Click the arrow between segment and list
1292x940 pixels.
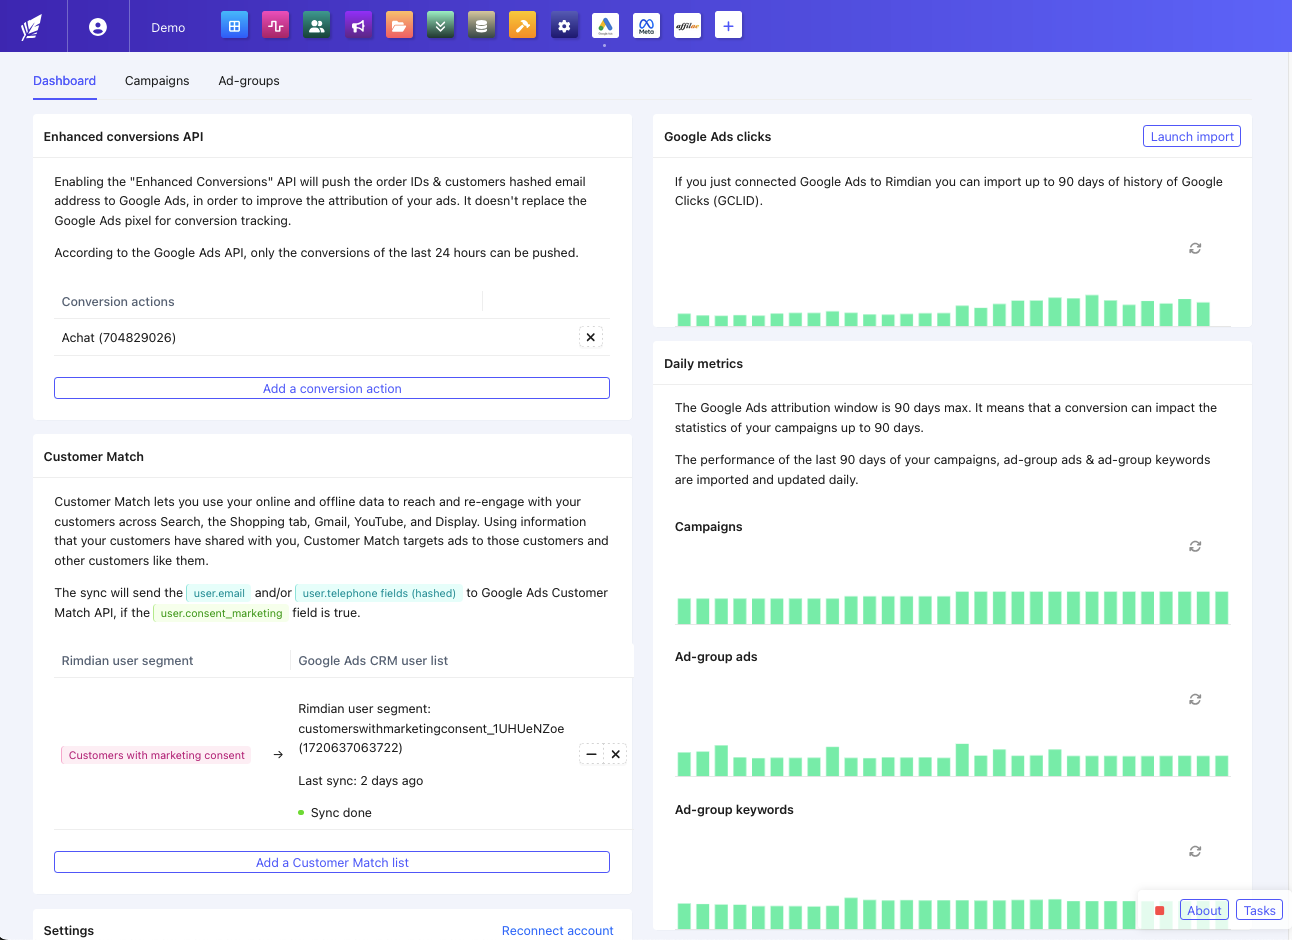(278, 755)
